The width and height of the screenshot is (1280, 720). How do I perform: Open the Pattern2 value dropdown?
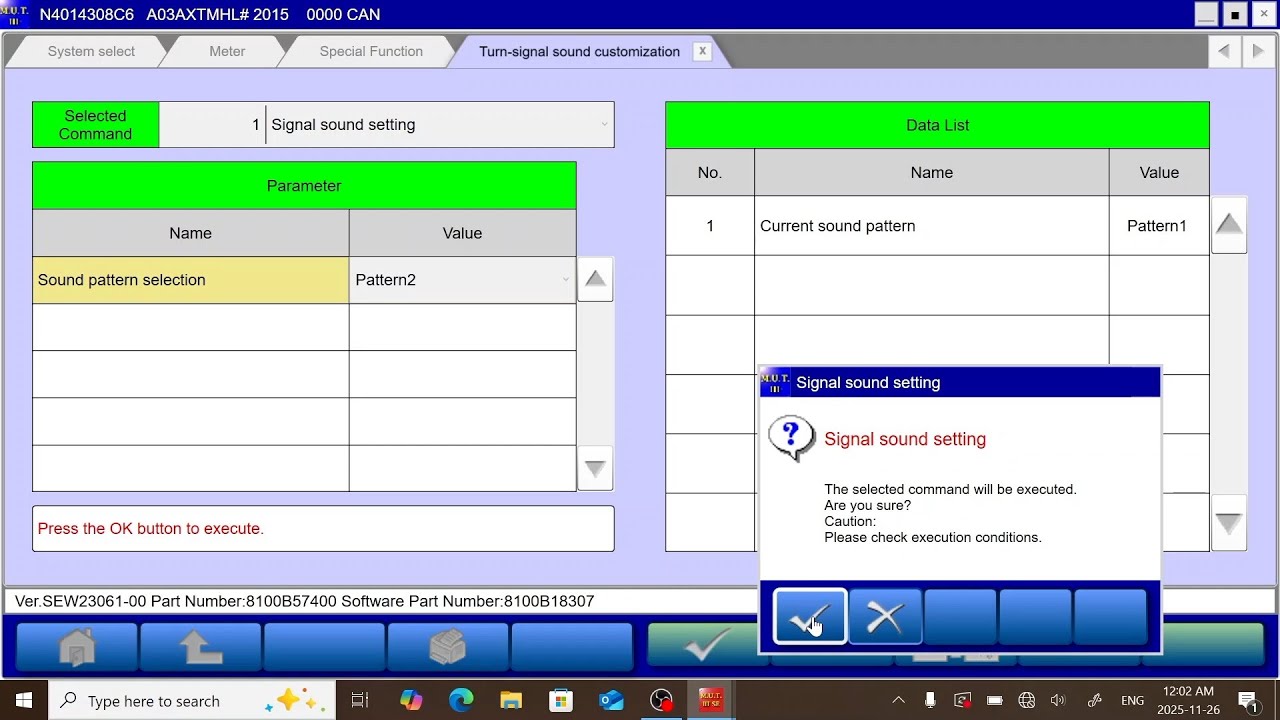[x=462, y=280]
